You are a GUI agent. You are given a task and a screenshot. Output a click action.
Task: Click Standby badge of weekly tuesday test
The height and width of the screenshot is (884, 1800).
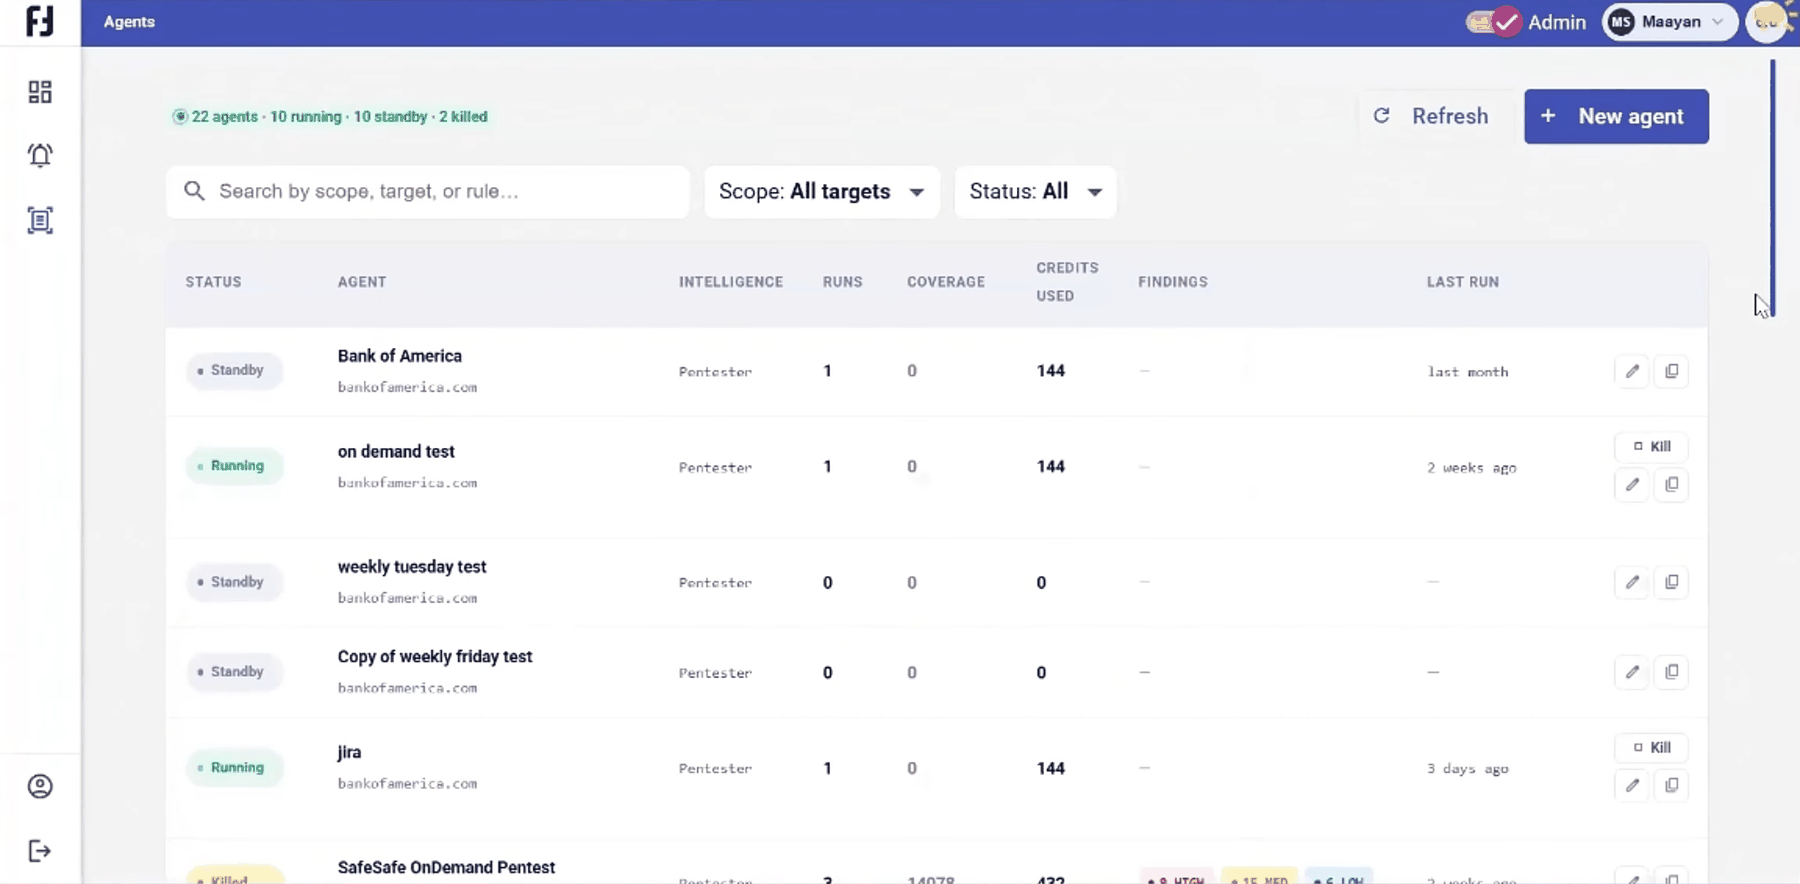coord(234,582)
